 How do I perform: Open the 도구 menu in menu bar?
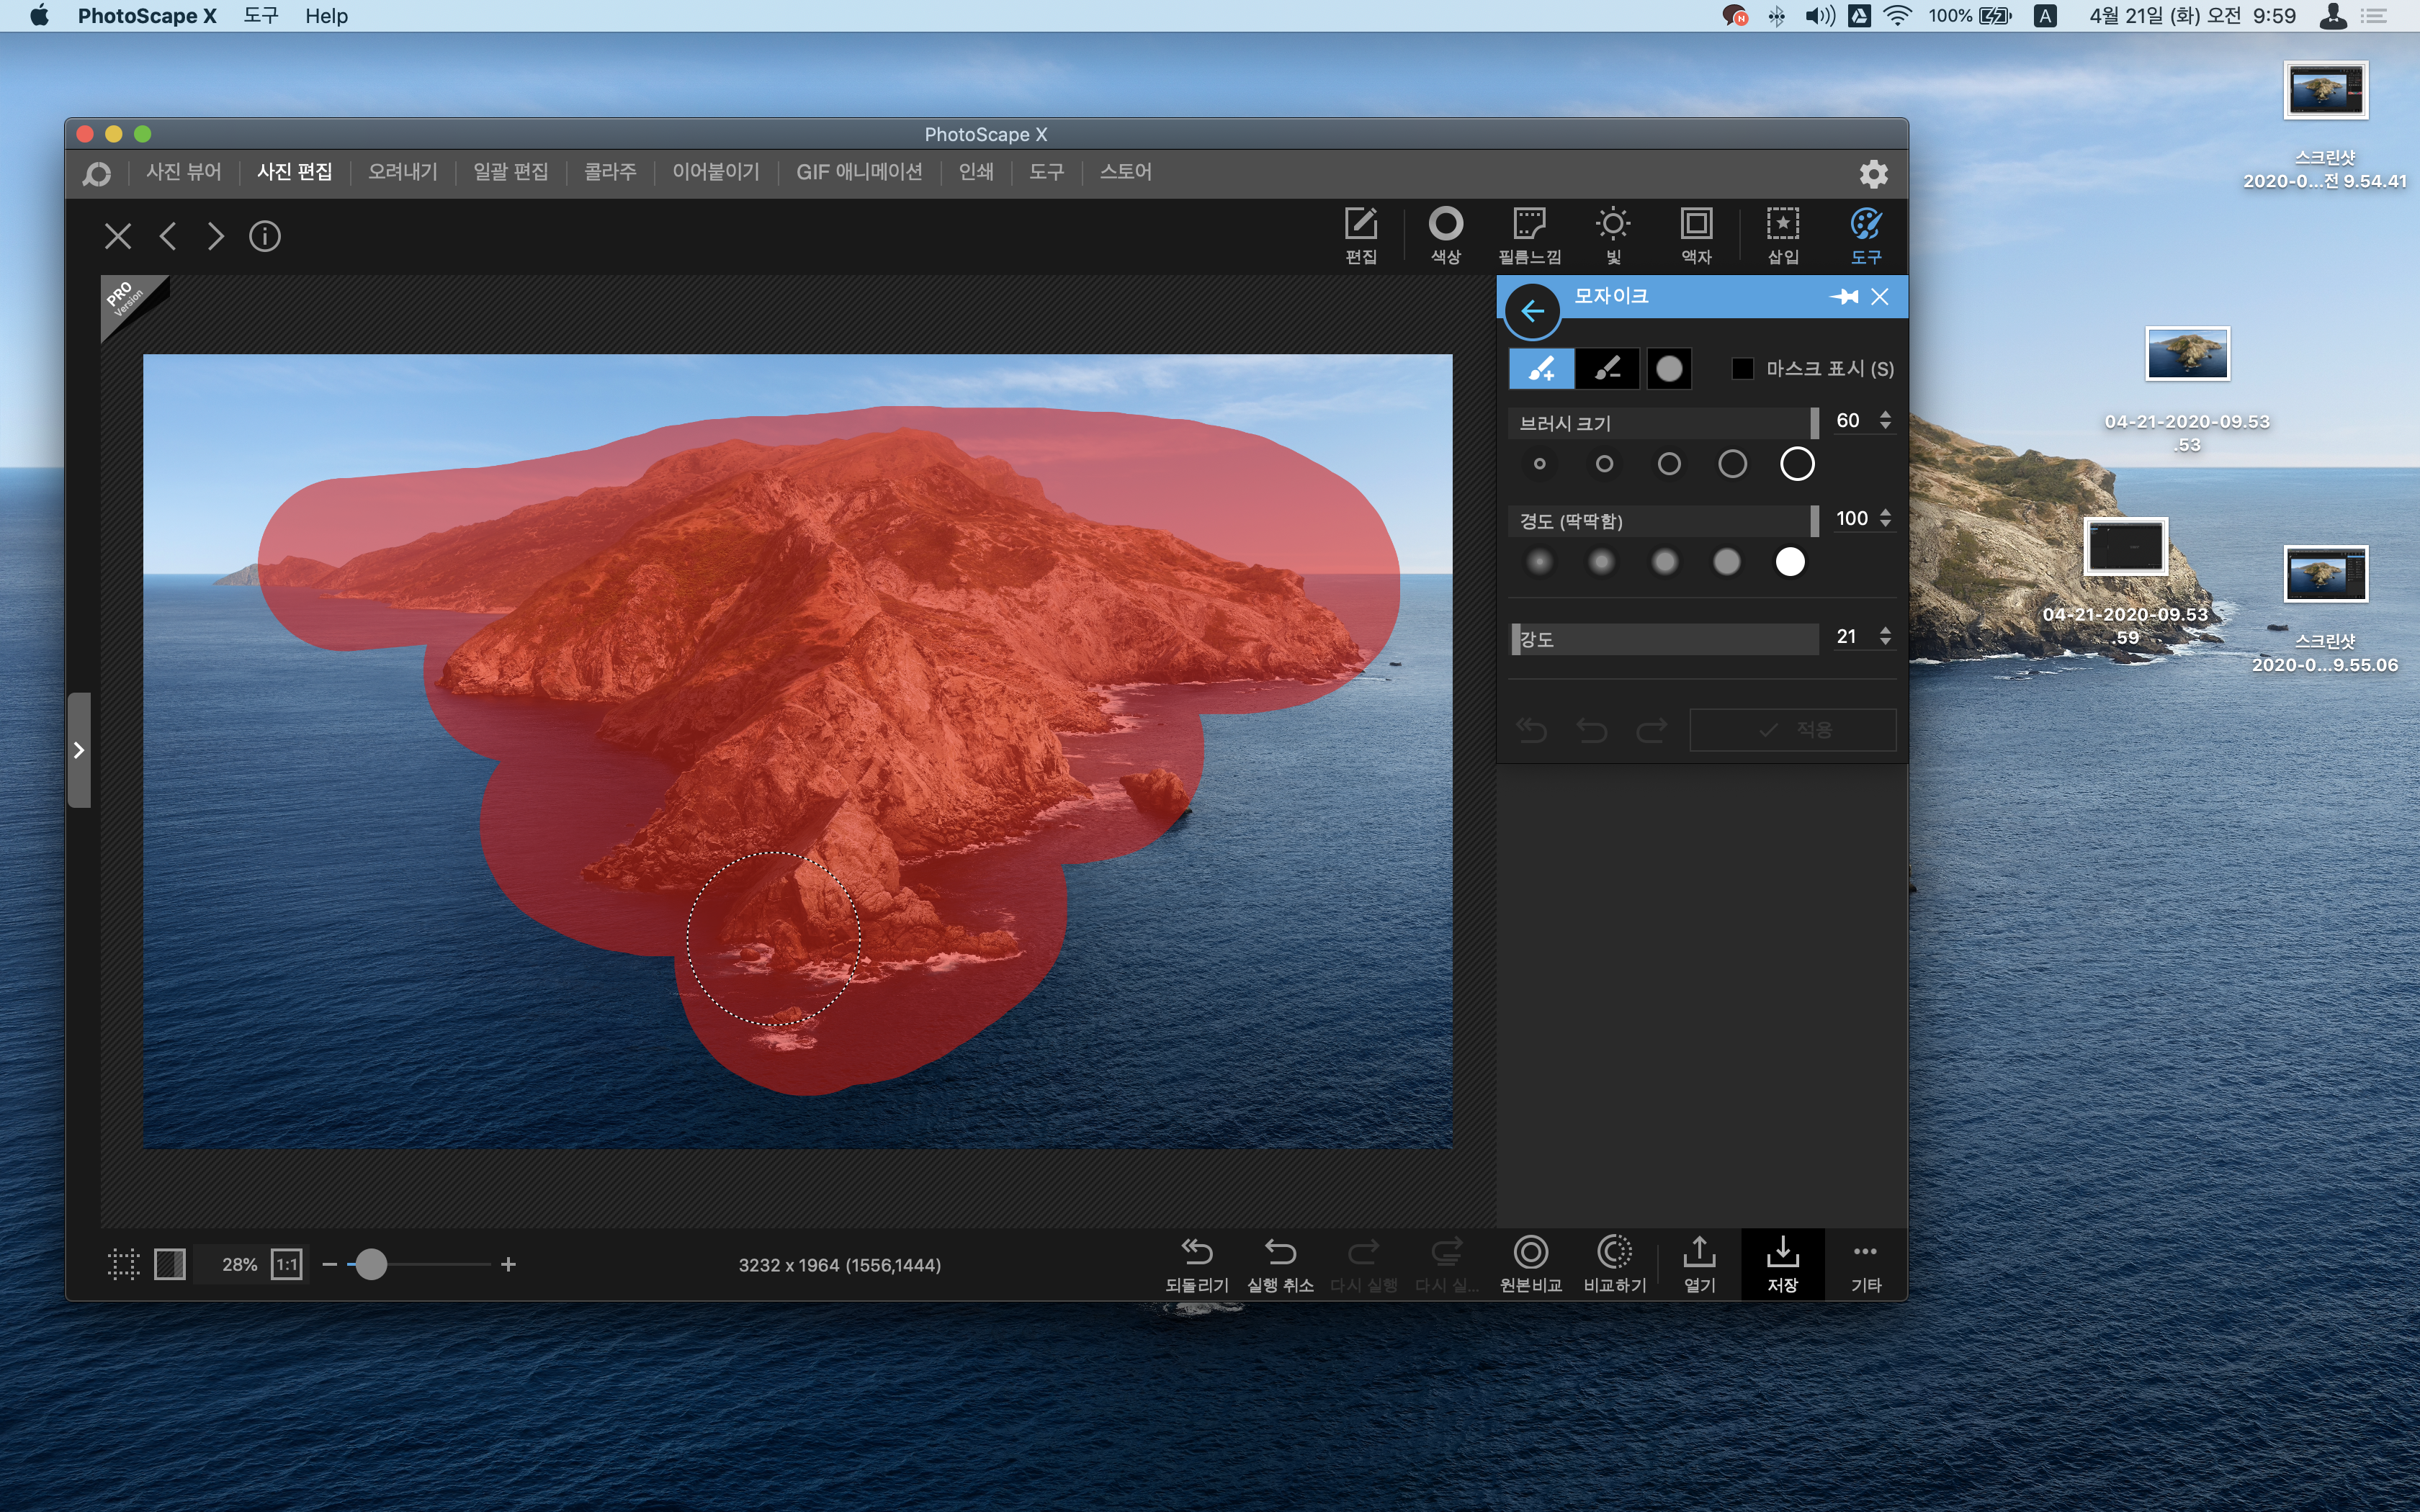(x=261, y=16)
